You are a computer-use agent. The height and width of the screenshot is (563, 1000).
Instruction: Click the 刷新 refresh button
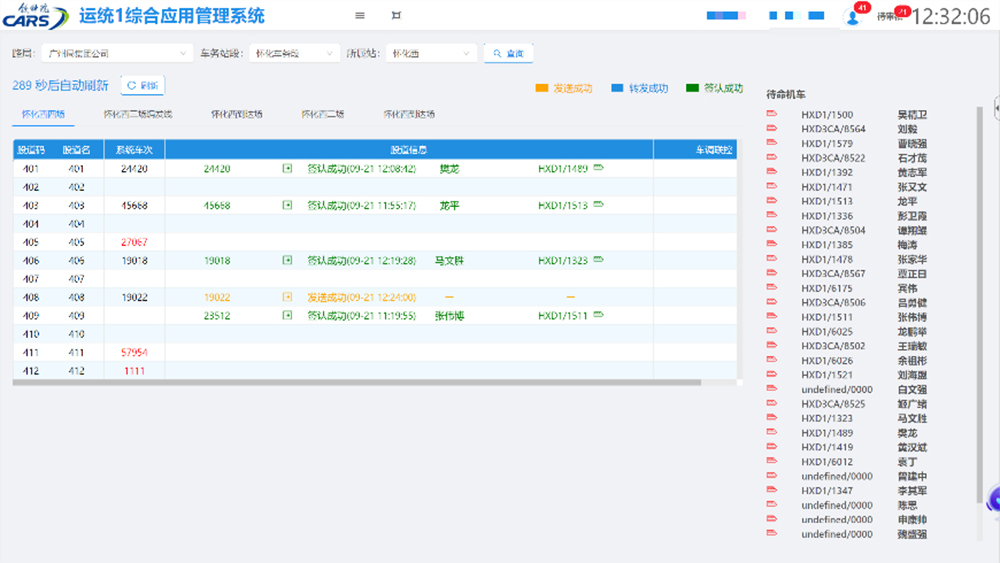tap(142, 86)
